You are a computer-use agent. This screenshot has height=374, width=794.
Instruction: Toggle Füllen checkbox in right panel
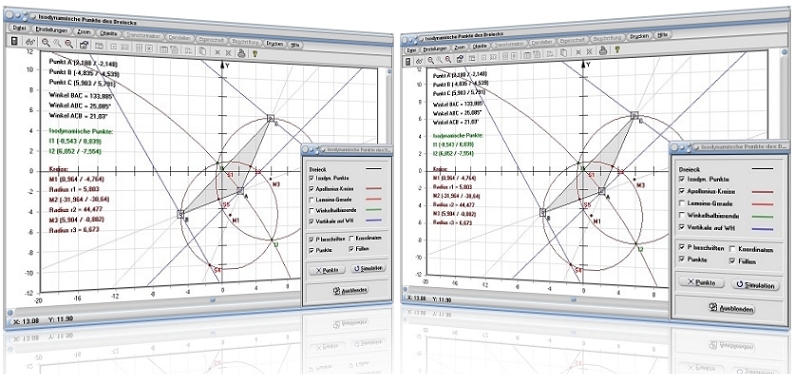732,261
